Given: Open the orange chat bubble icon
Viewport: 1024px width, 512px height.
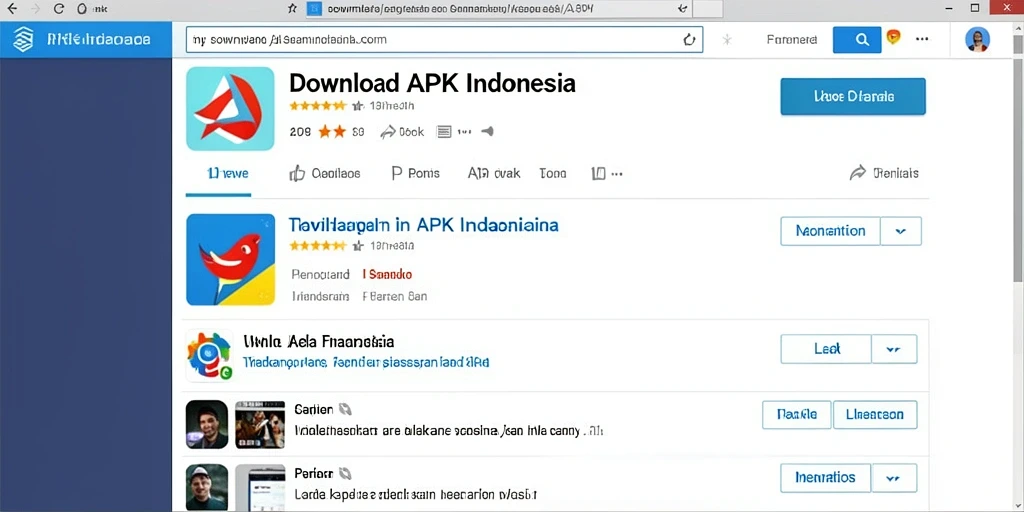Looking at the screenshot, I should (x=893, y=37).
